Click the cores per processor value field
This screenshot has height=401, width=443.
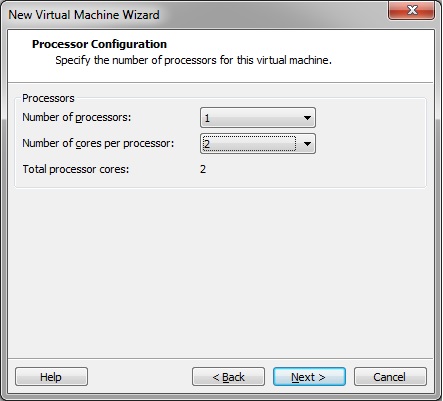[x=249, y=144]
